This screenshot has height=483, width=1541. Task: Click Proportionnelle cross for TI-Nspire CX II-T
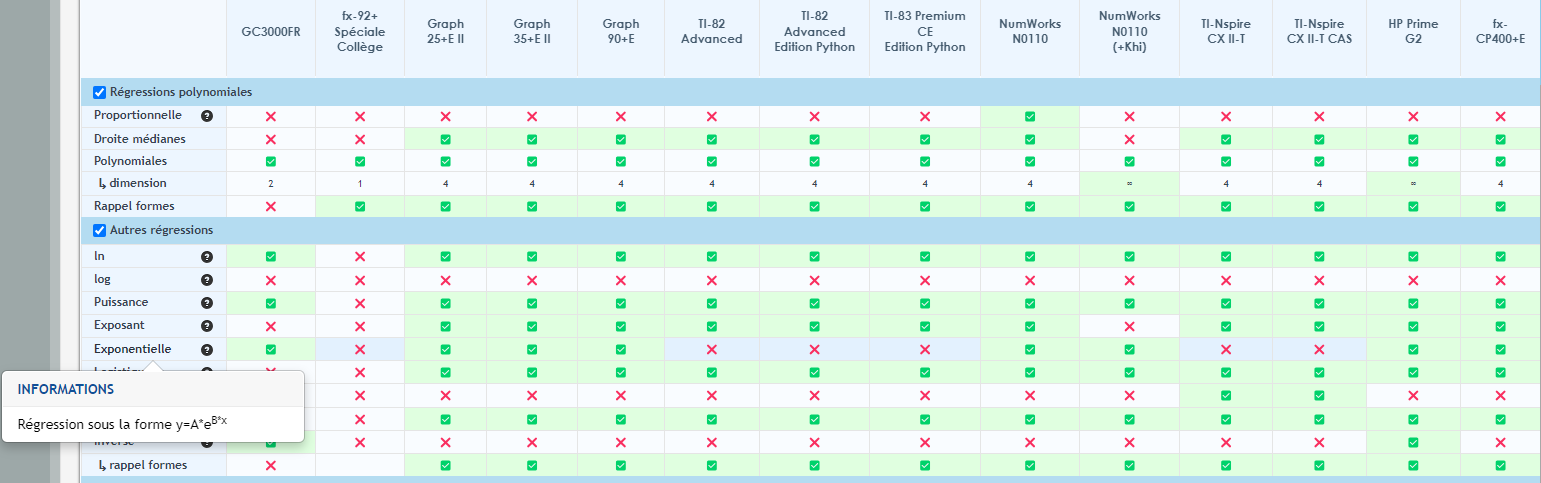(1226, 116)
